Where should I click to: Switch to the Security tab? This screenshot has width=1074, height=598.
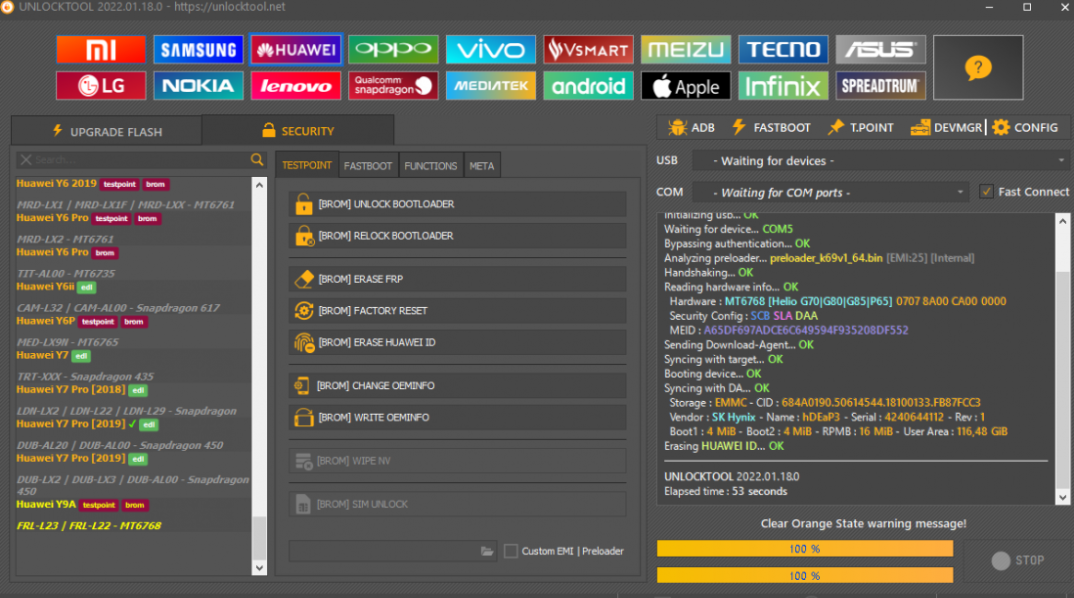pos(298,130)
